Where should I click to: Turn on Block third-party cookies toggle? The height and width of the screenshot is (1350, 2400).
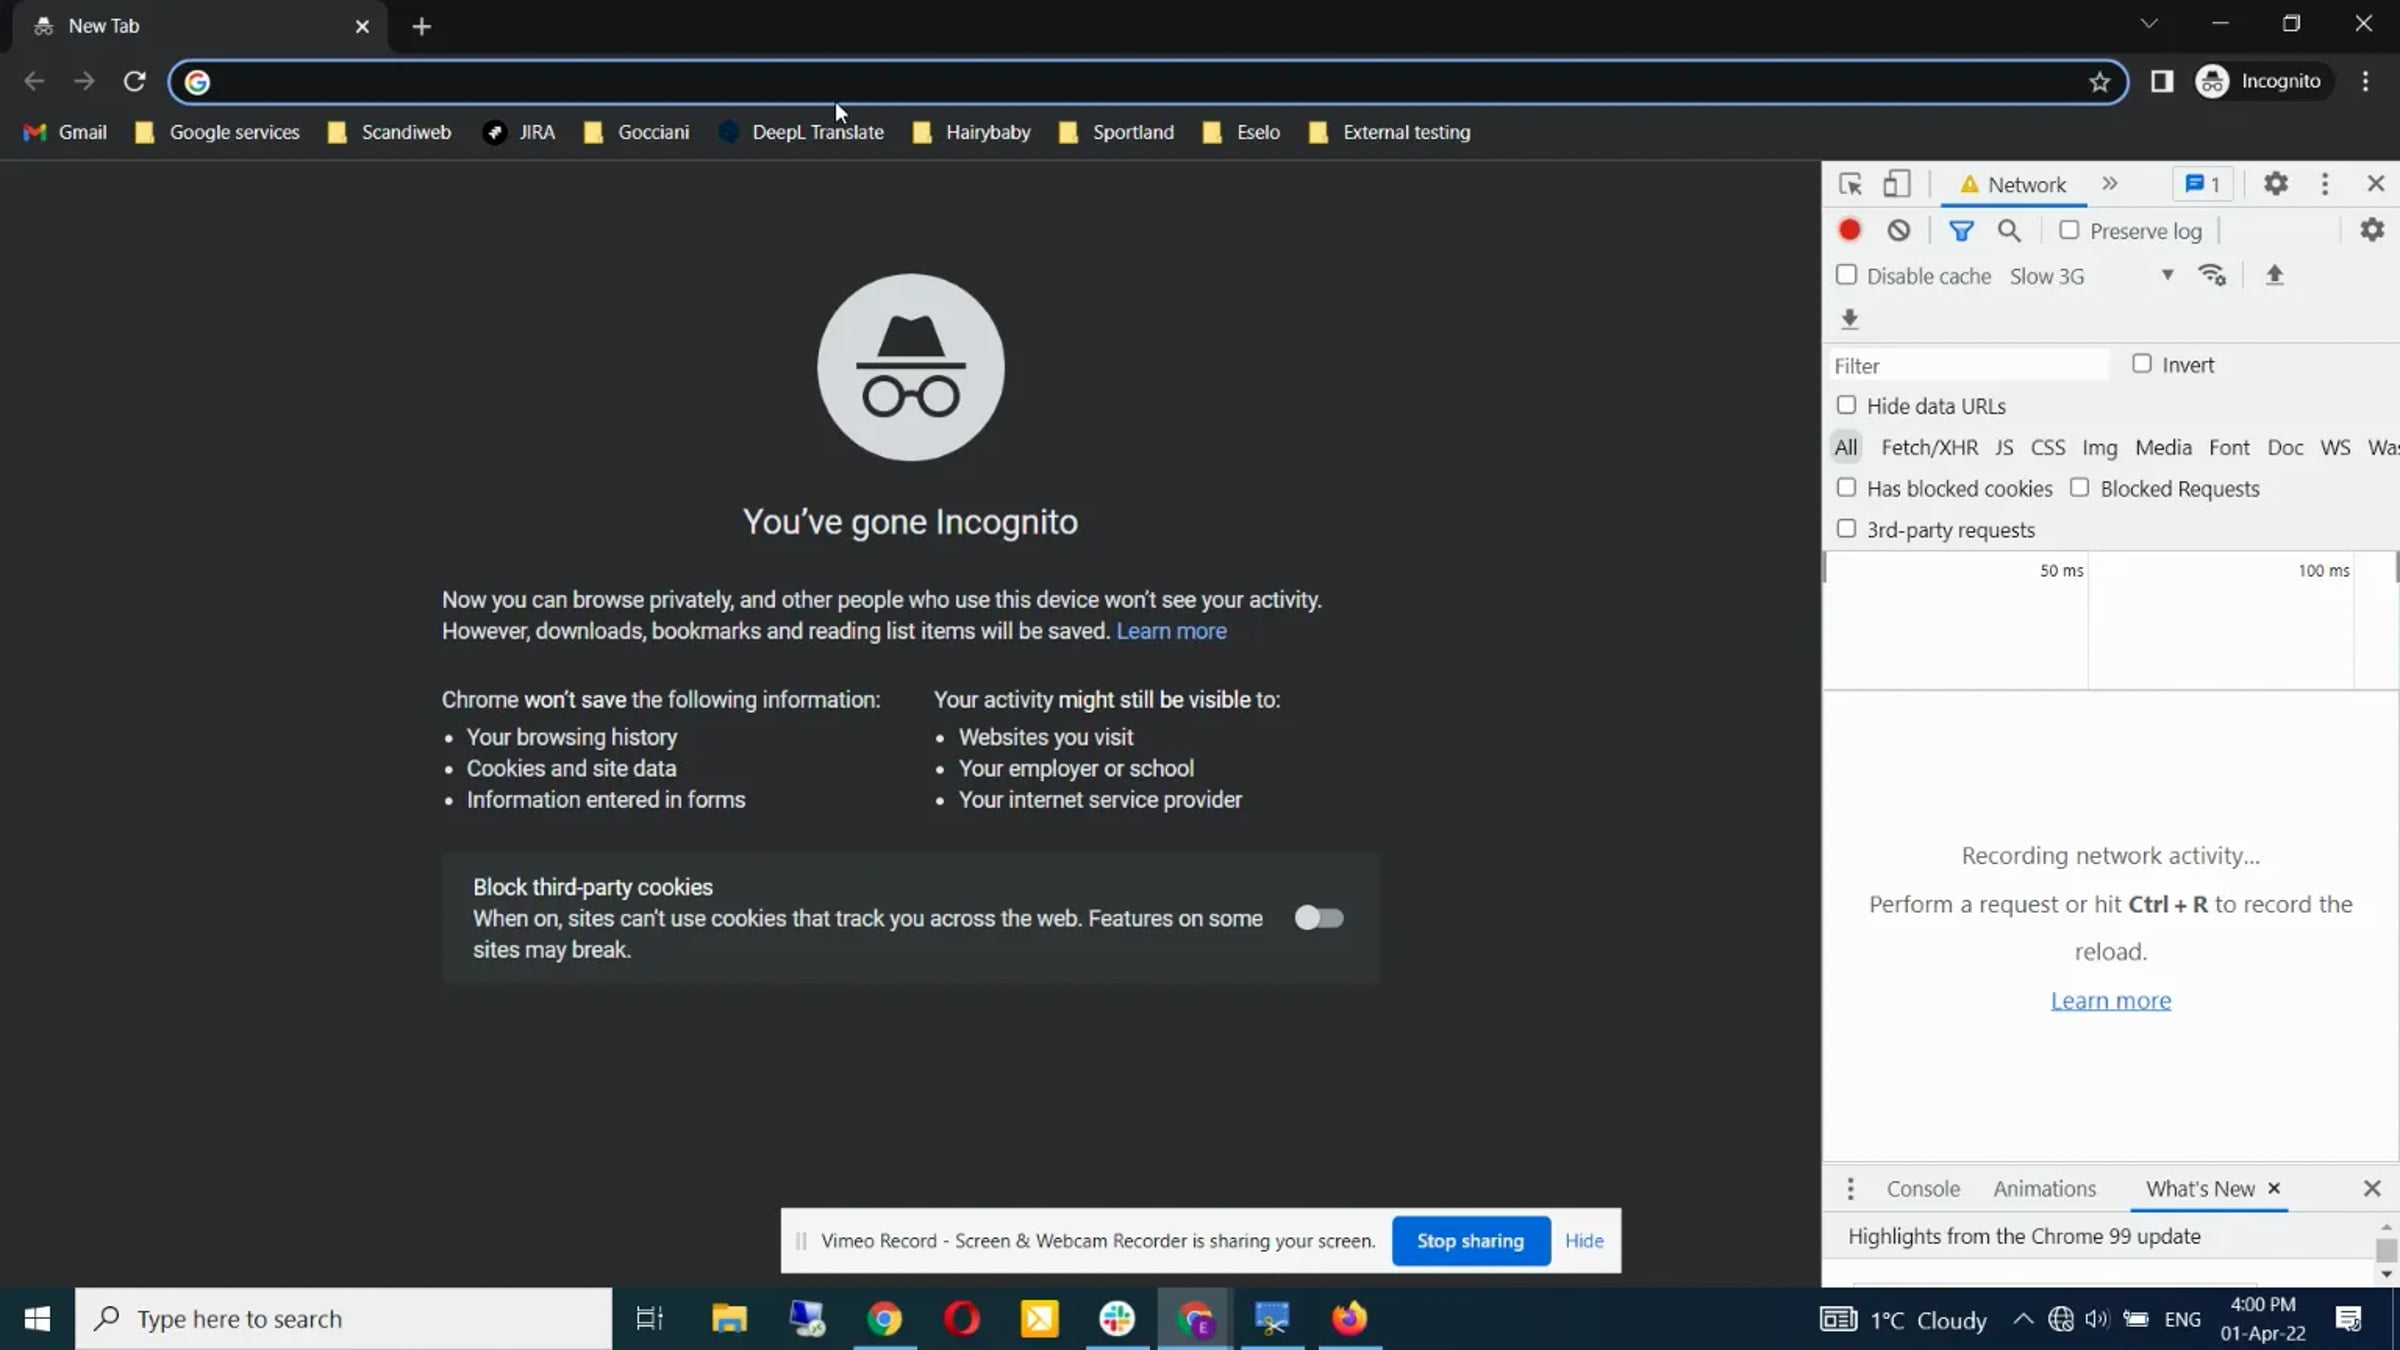[1318, 918]
